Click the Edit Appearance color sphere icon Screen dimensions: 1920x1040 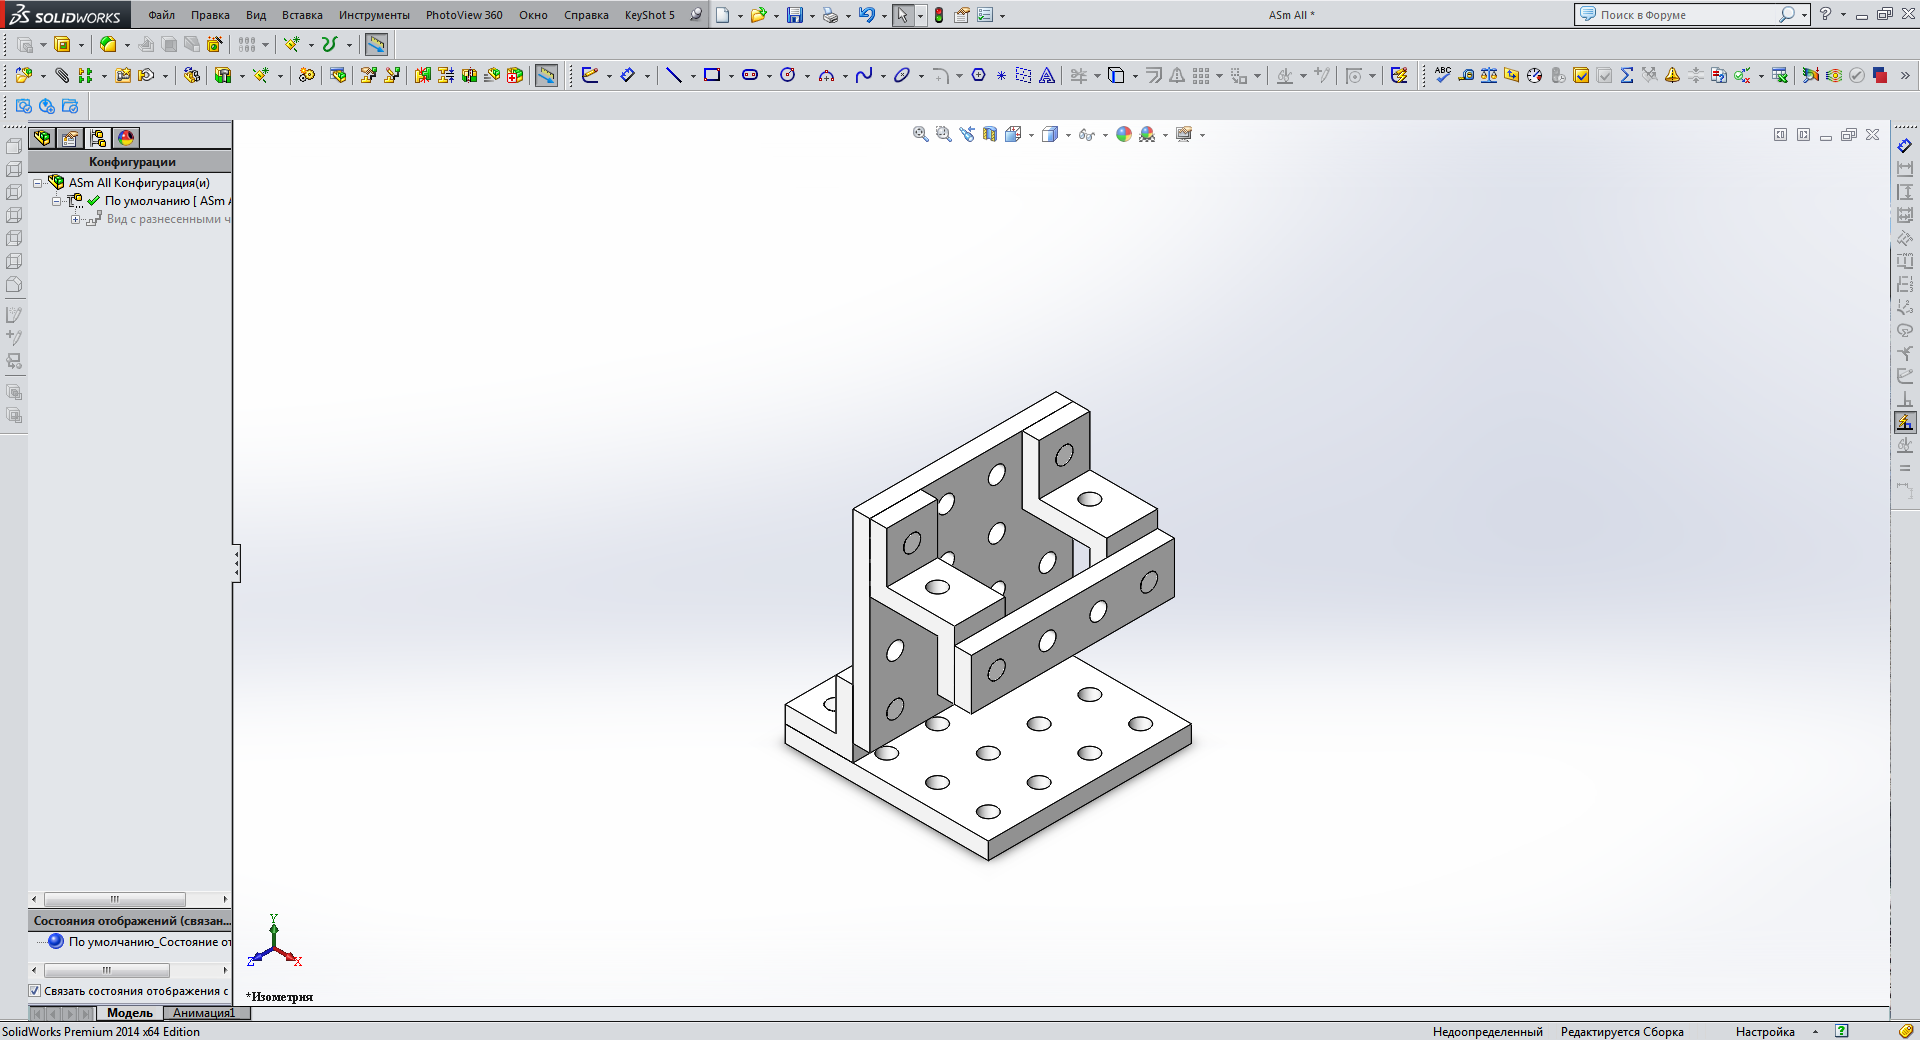point(1124,134)
